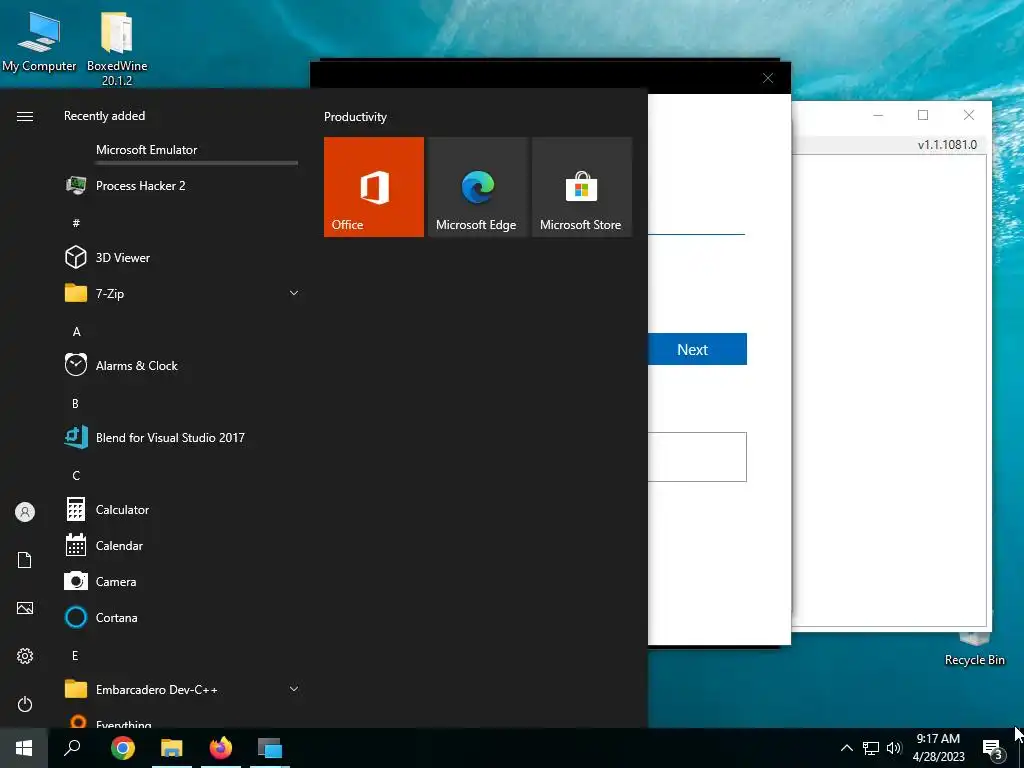The width and height of the screenshot is (1024, 768).
Task: Click the volume speaker tray icon
Action: point(894,748)
